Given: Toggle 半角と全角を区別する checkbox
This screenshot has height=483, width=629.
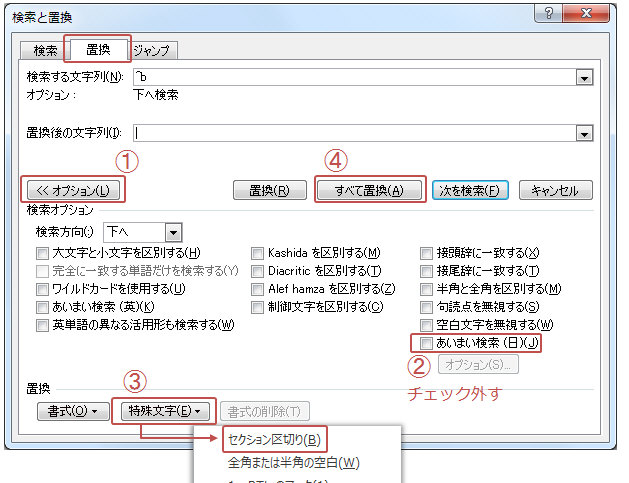Looking at the screenshot, I should 426,289.
